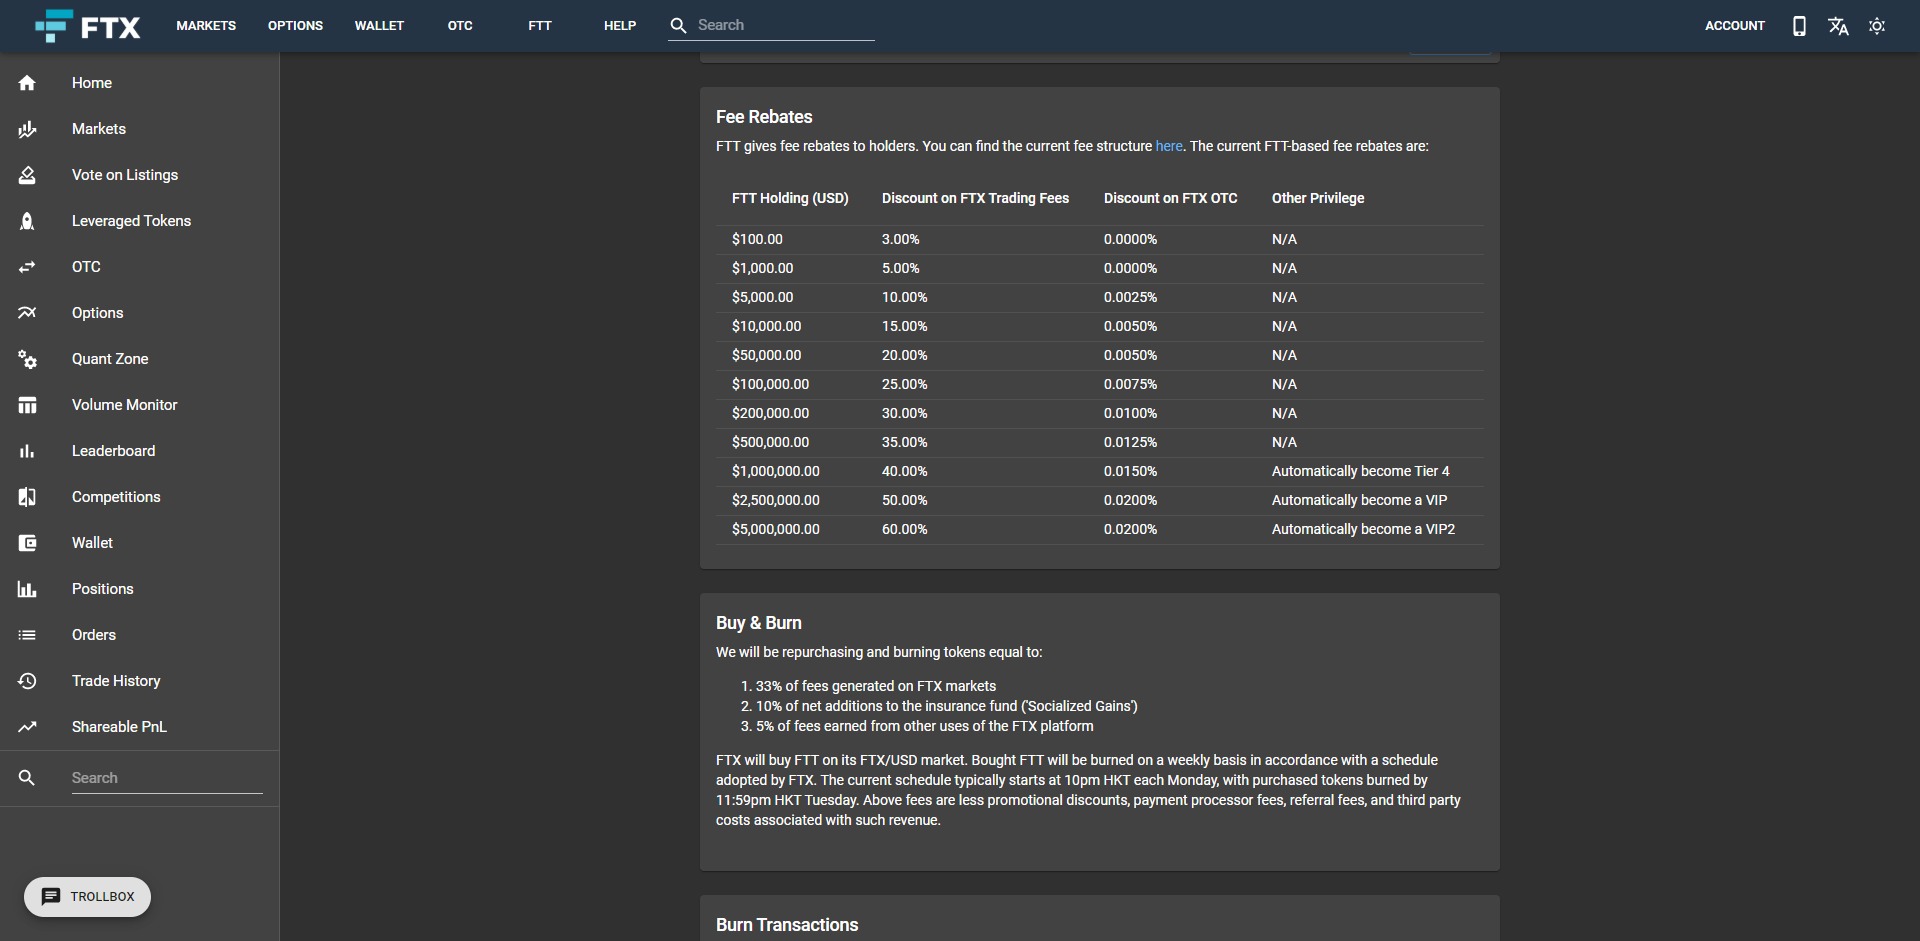Click the top bar search magnifier icon
1920x941 pixels.
pyautogui.click(x=678, y=26)
